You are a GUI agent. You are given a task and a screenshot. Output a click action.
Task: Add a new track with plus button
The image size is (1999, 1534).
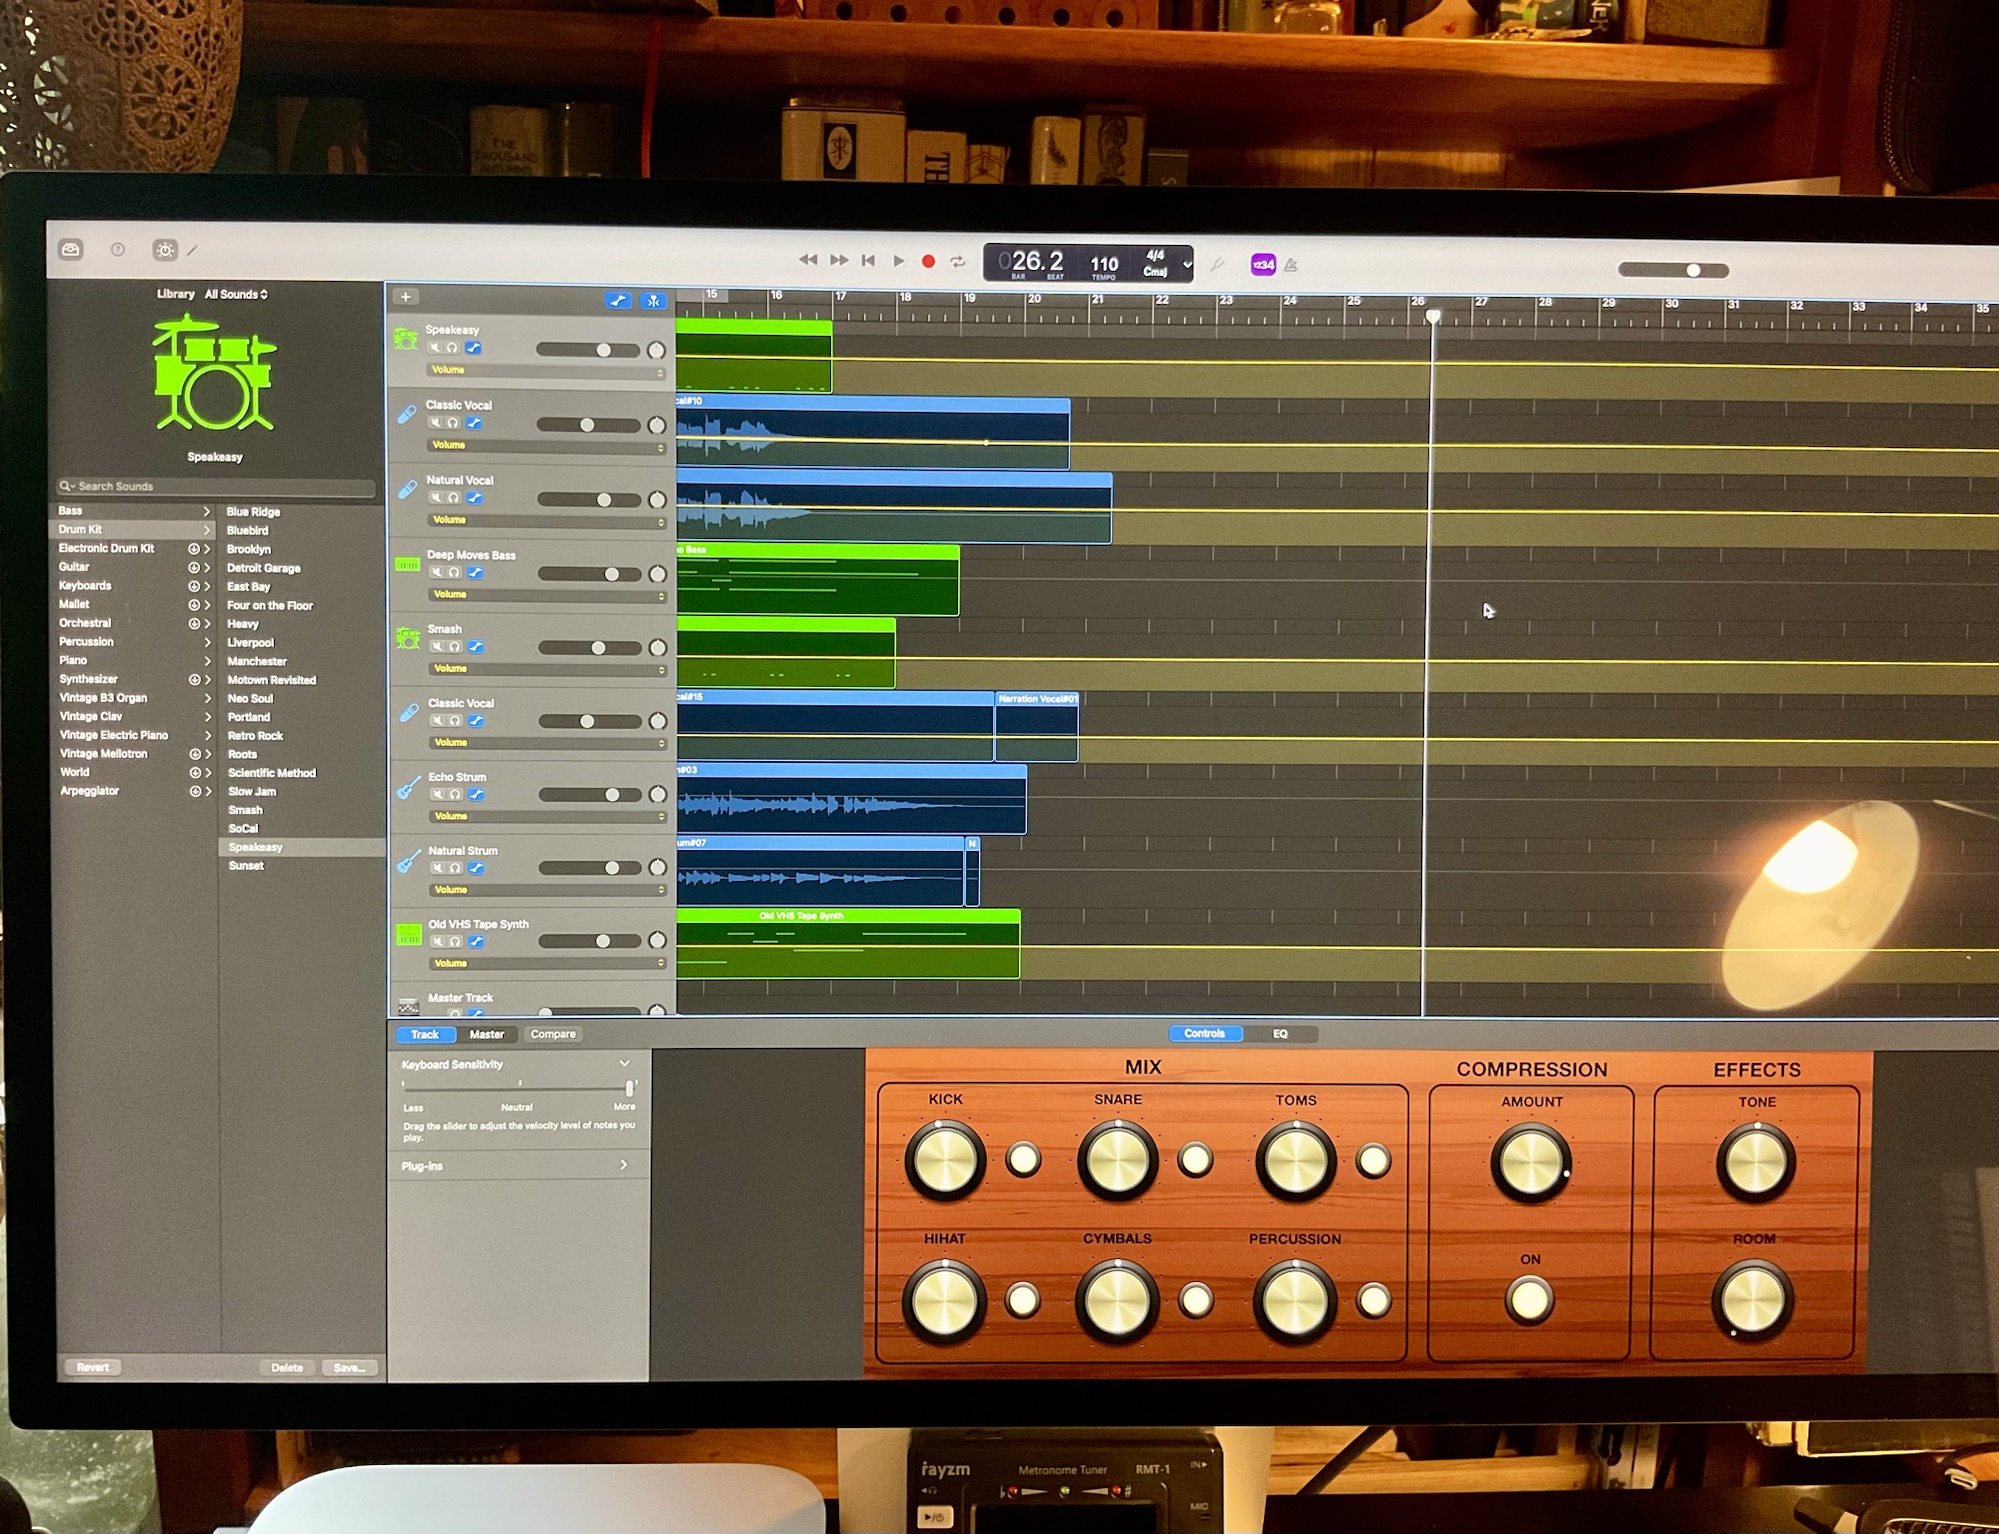(x=406, y=297)
